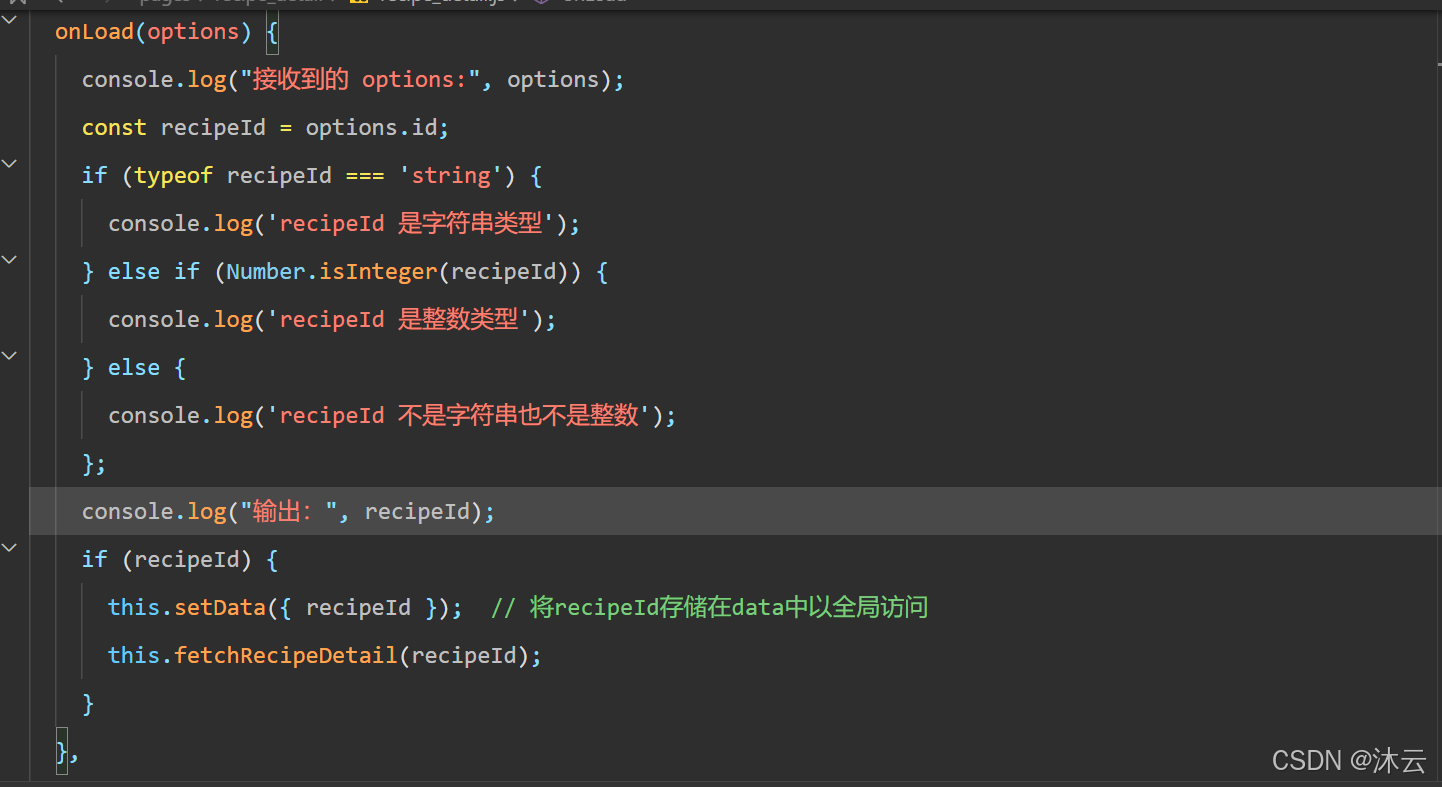Click the log line 'recipeId 是字符串类型'
Screen dimensions: 1442x787
(x=344, y=224)
